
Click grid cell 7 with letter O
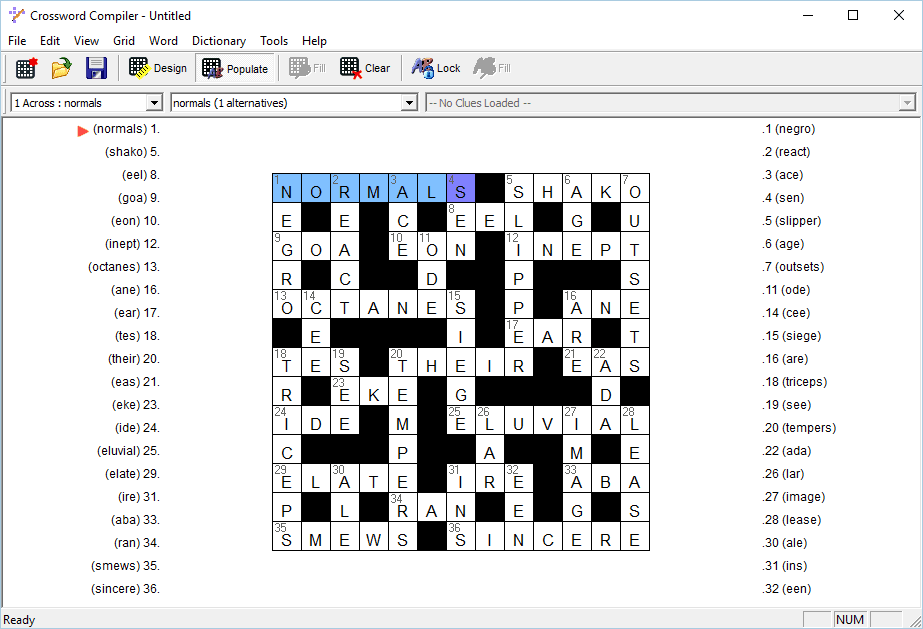pos(635,188)
